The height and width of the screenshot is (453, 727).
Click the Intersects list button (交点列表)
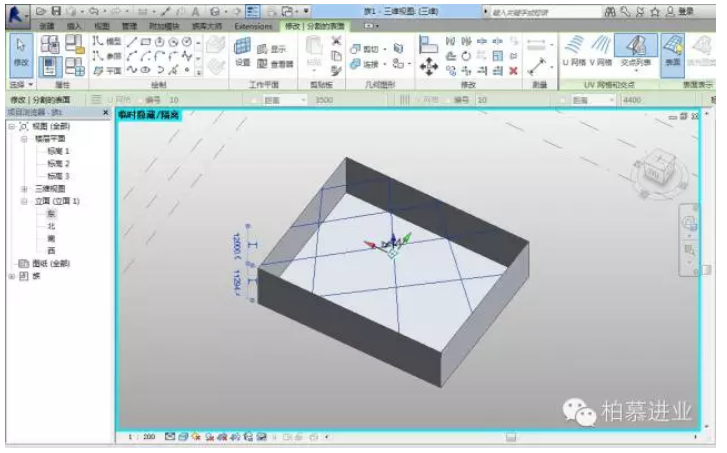pyautogui.click(x=636, y=52)
